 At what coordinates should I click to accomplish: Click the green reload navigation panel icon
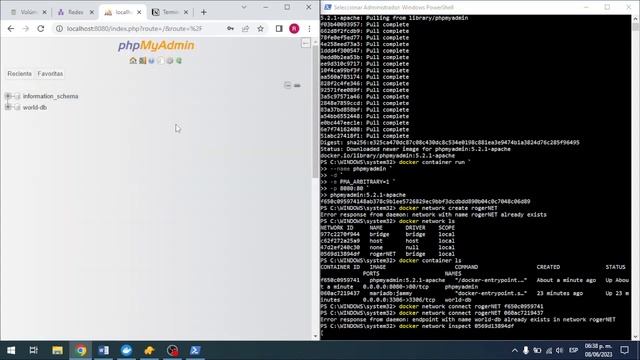pos(179,61)
